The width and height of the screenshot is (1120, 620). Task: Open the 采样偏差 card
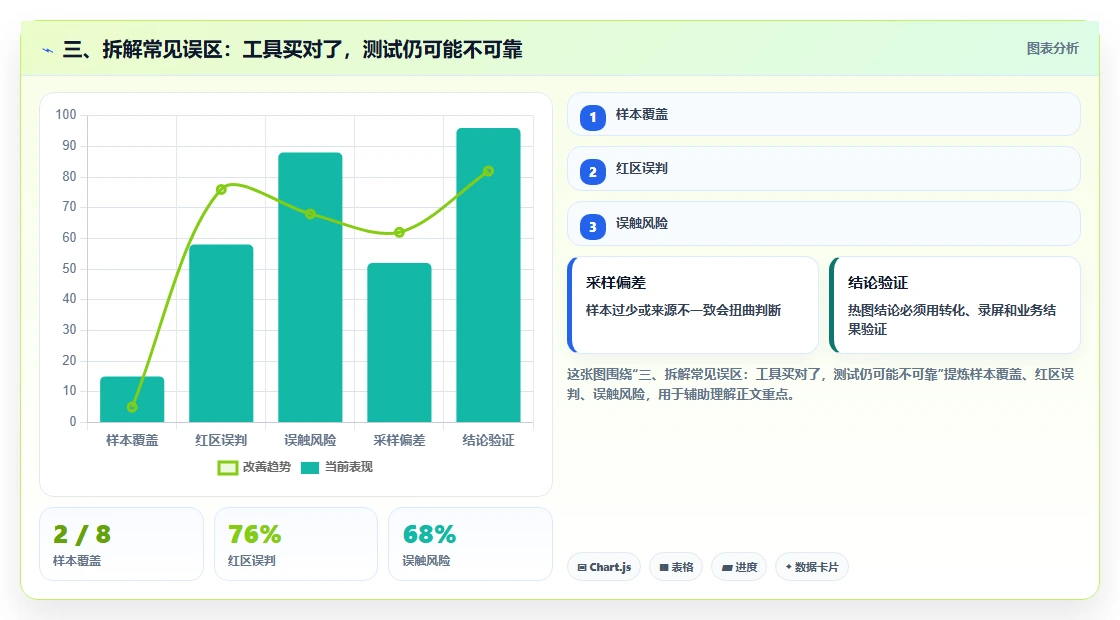(693, 305)
